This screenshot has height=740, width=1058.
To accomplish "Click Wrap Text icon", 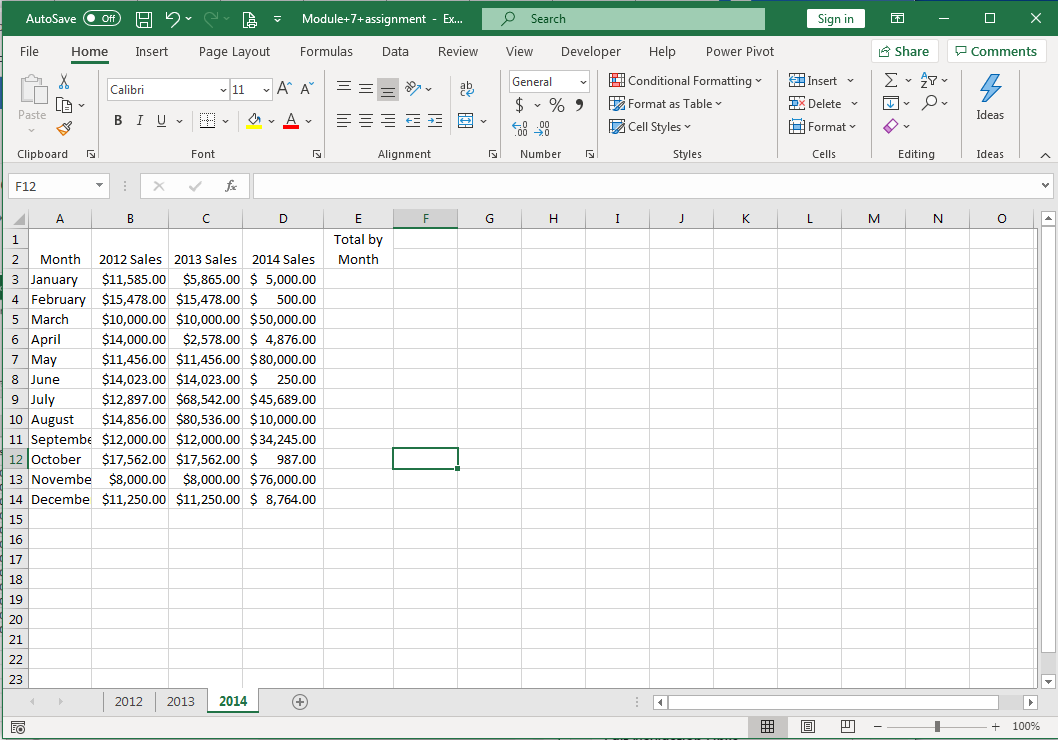I will 466,88.
